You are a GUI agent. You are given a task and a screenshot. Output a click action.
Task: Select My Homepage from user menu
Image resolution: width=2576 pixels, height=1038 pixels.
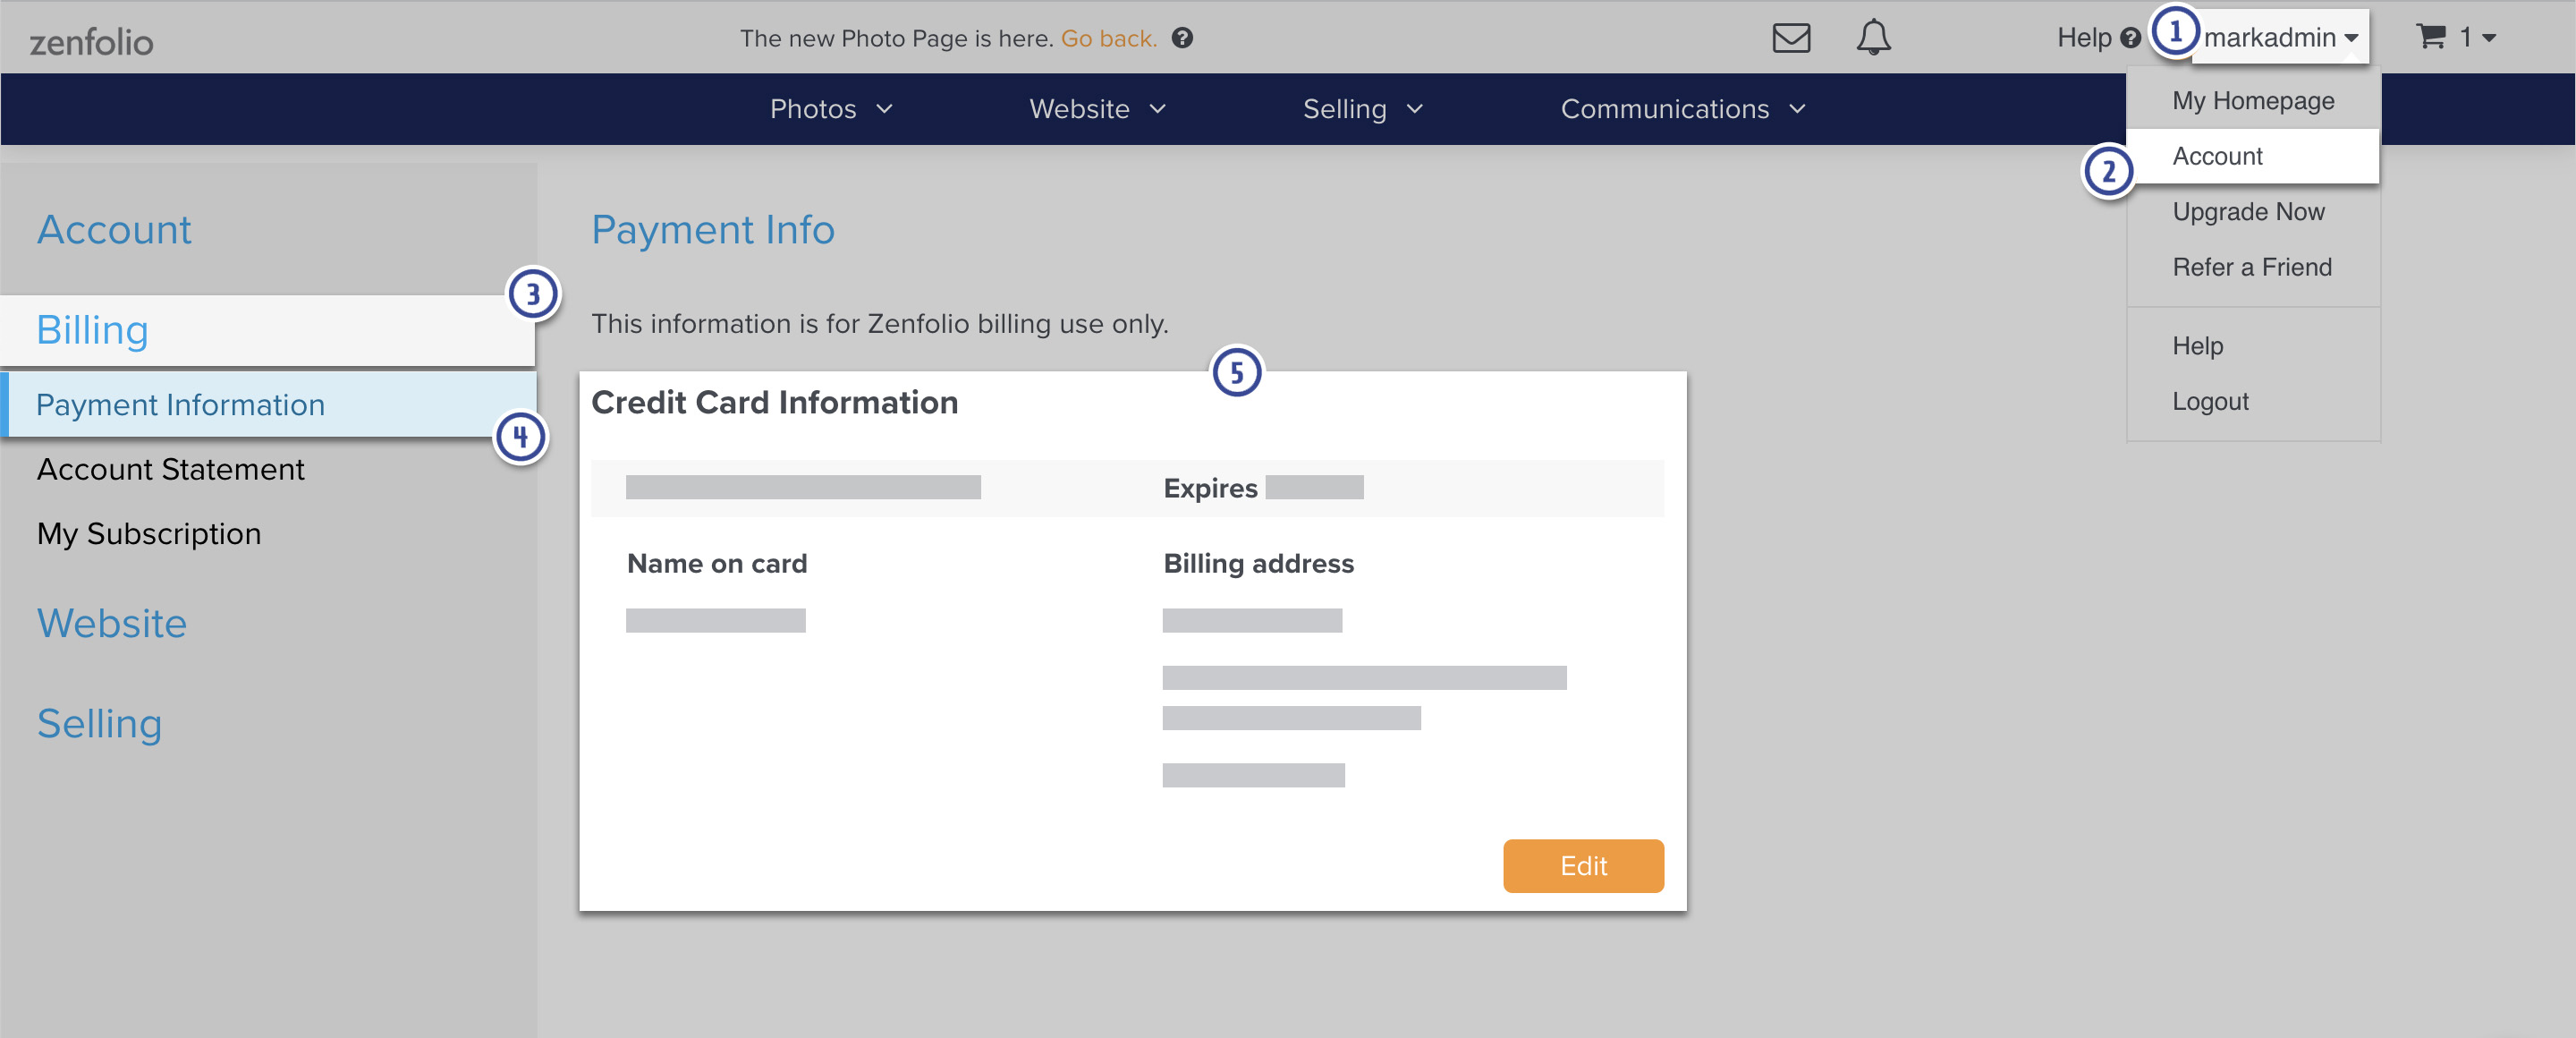[x=2252, y=101]
